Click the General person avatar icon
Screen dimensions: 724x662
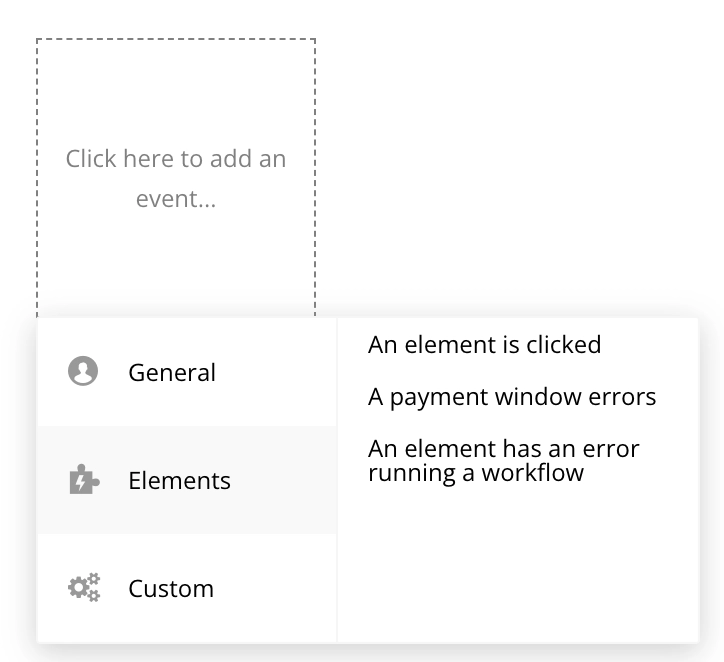[x=83, y=372]
